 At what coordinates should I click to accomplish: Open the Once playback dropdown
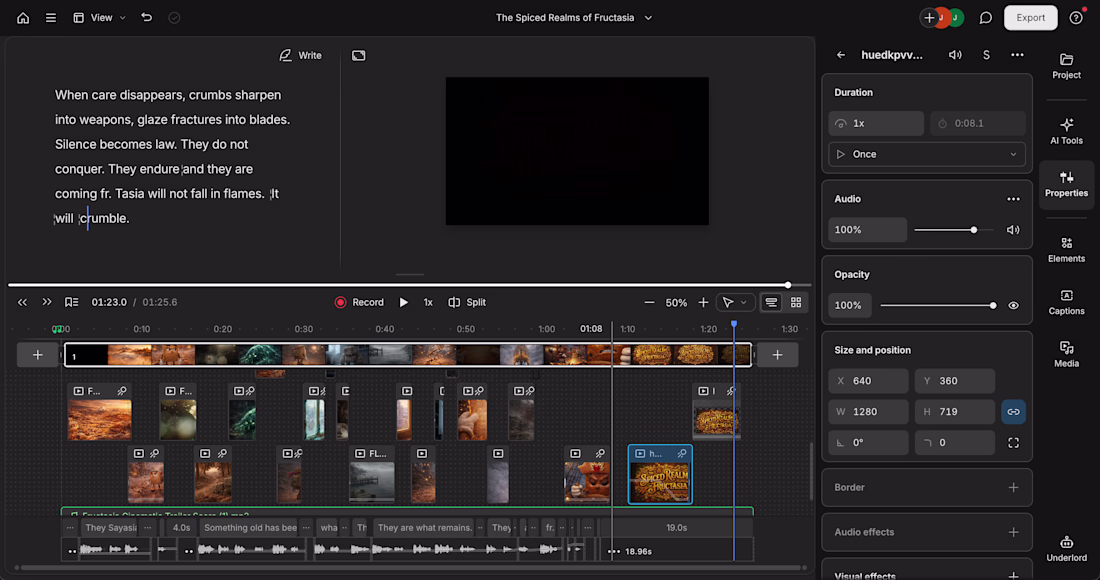[927, 154]
